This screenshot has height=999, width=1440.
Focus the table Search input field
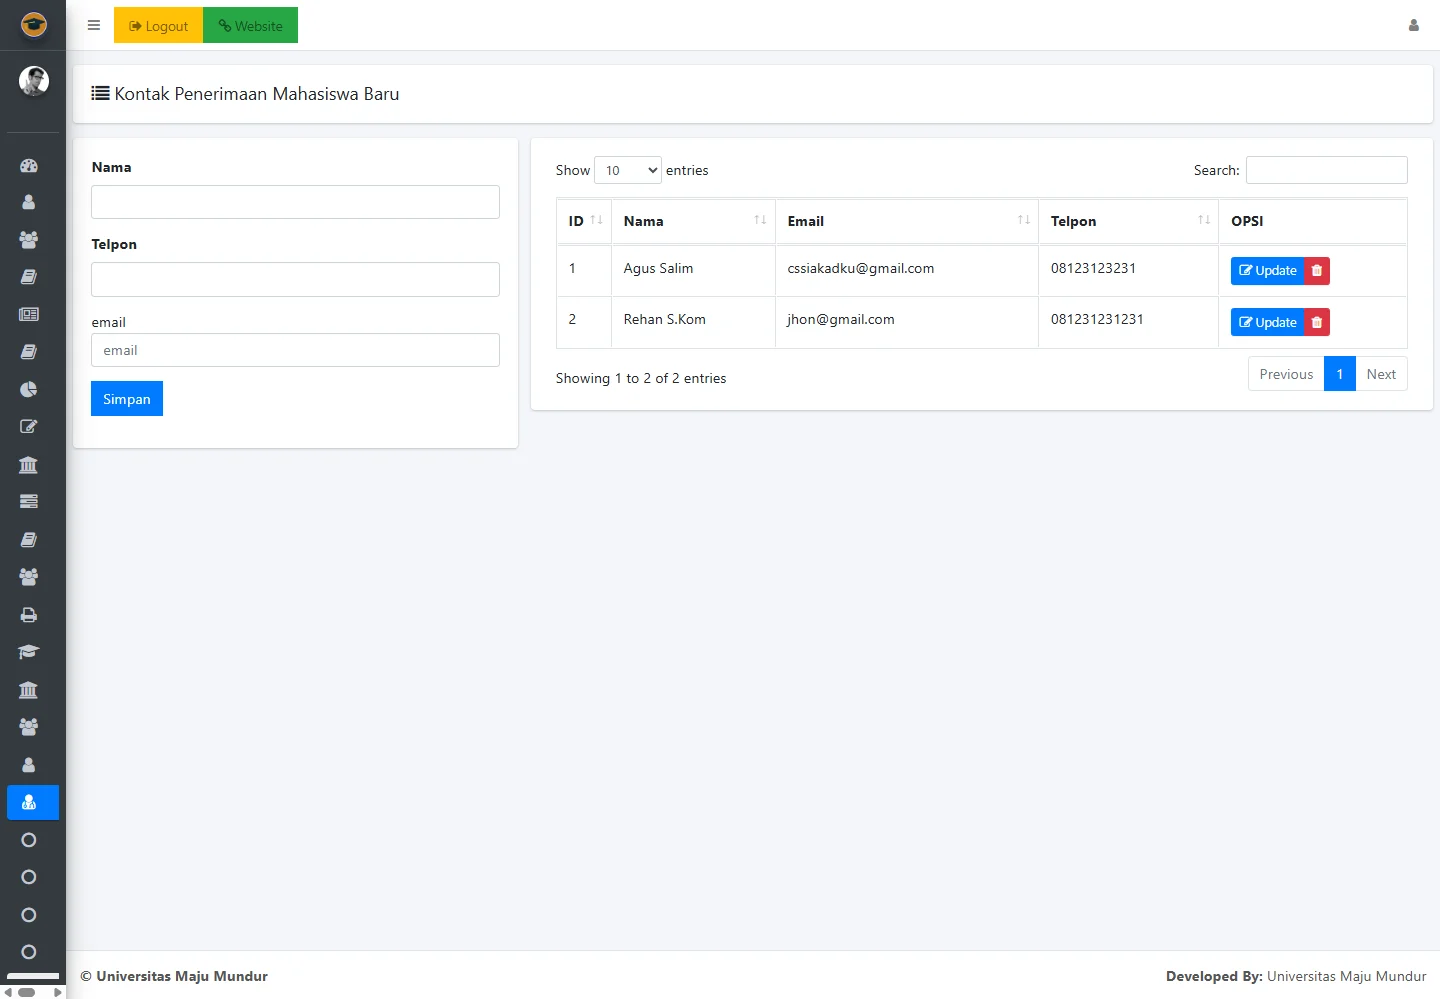point(1326,170)
